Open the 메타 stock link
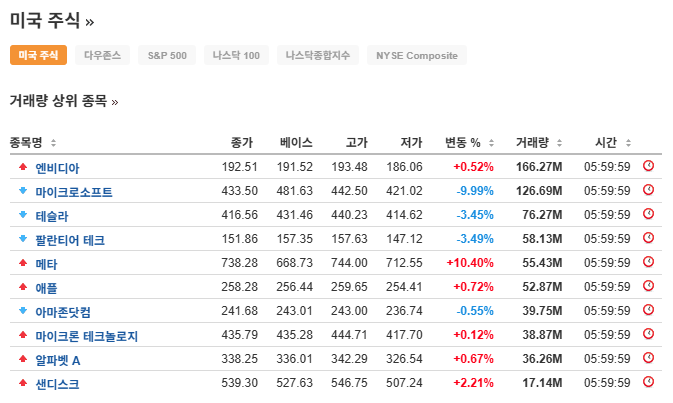673x403 pixels. (x=46, y=264)
